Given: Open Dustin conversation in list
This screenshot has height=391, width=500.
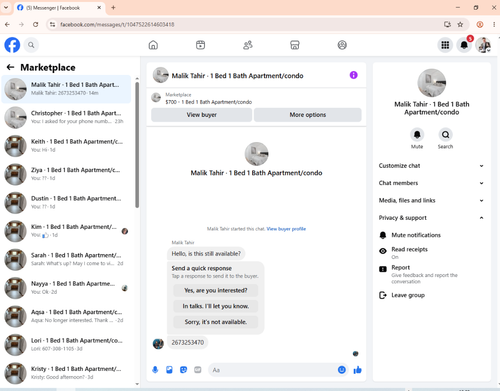Looking at the screenshot, I should (x=66, y=202).
